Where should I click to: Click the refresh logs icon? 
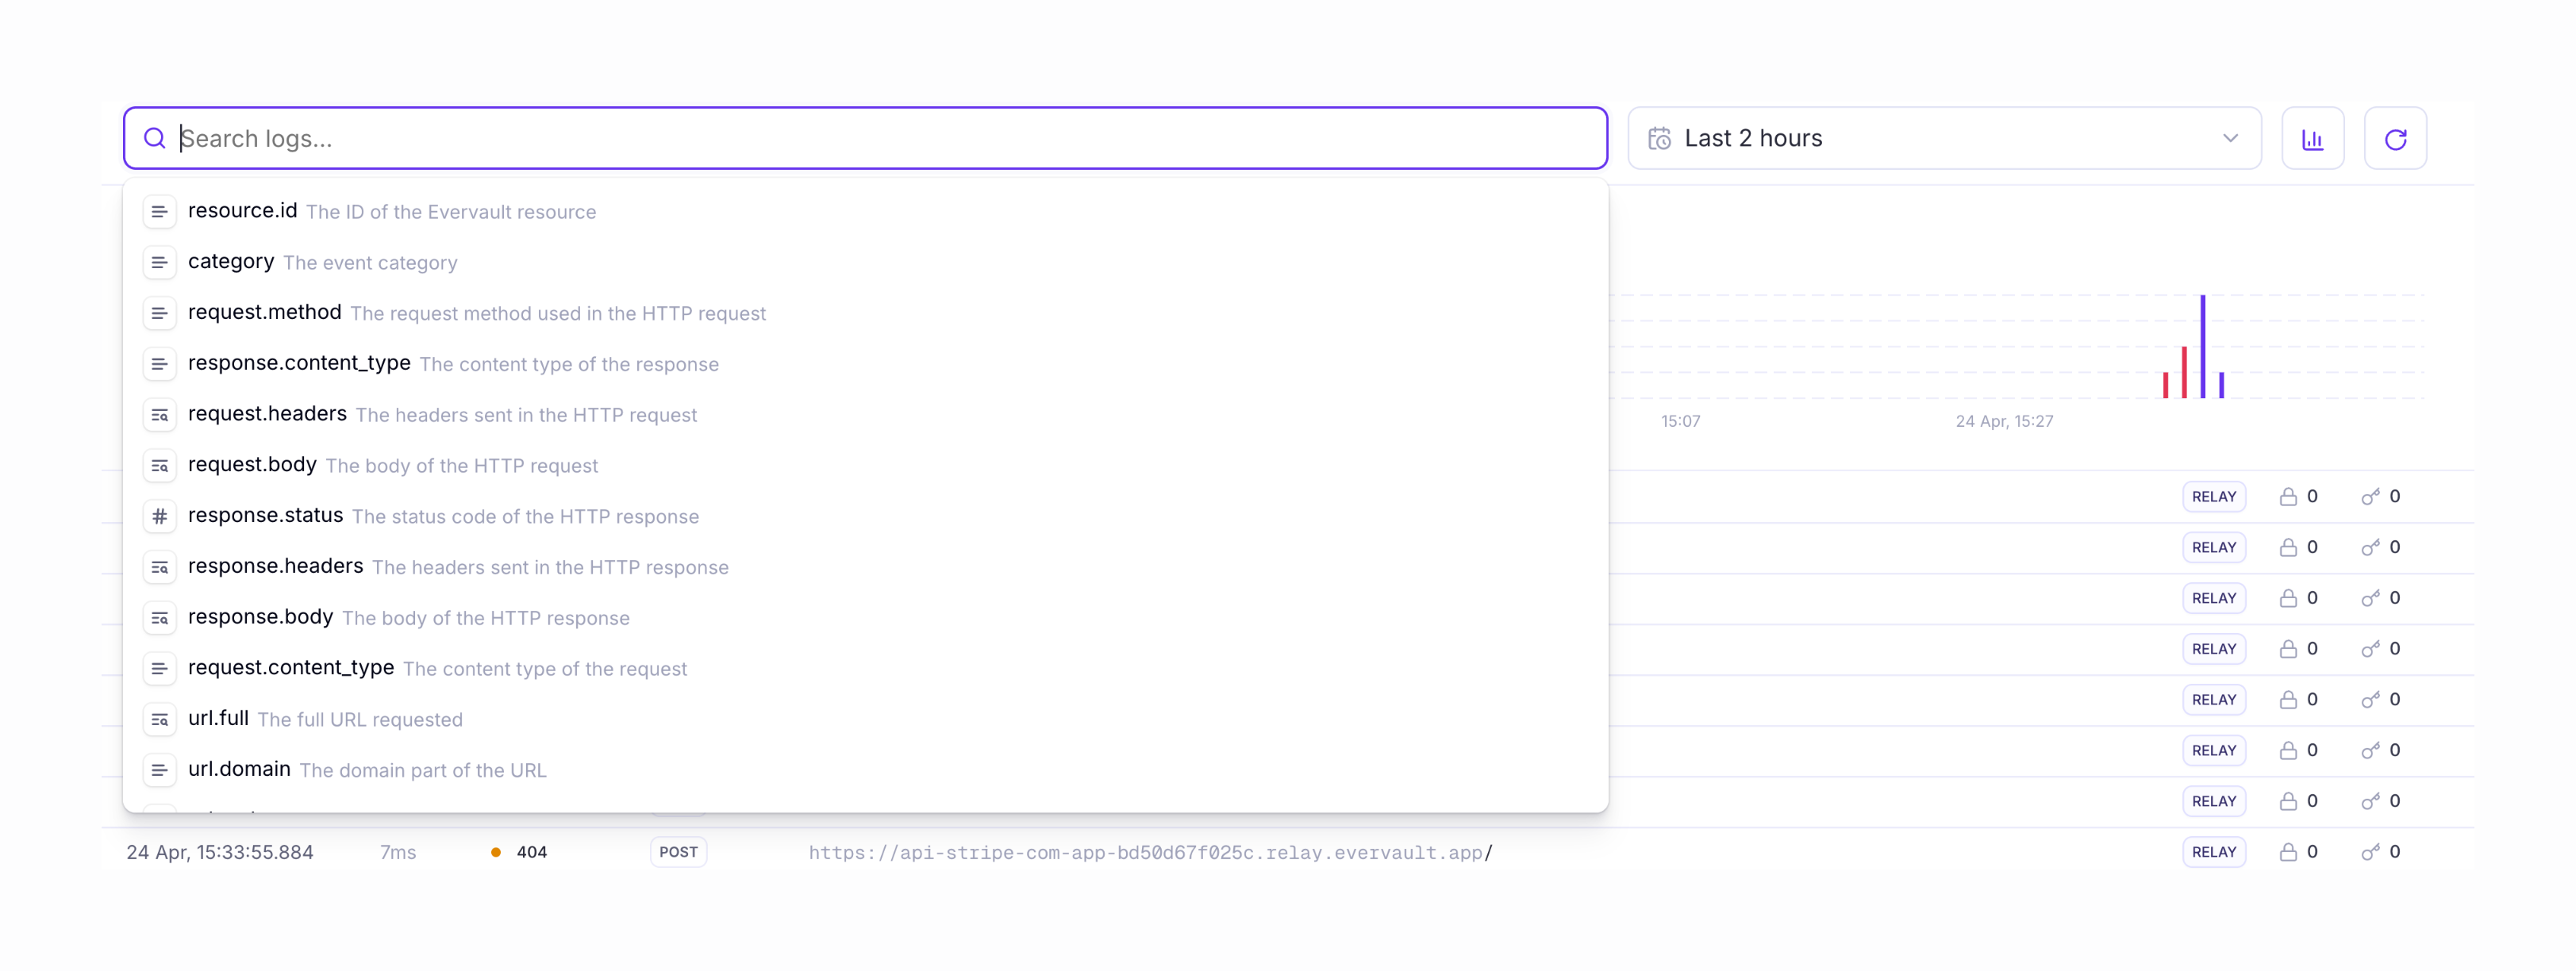pyautogui.click(x=2394, y=139)
